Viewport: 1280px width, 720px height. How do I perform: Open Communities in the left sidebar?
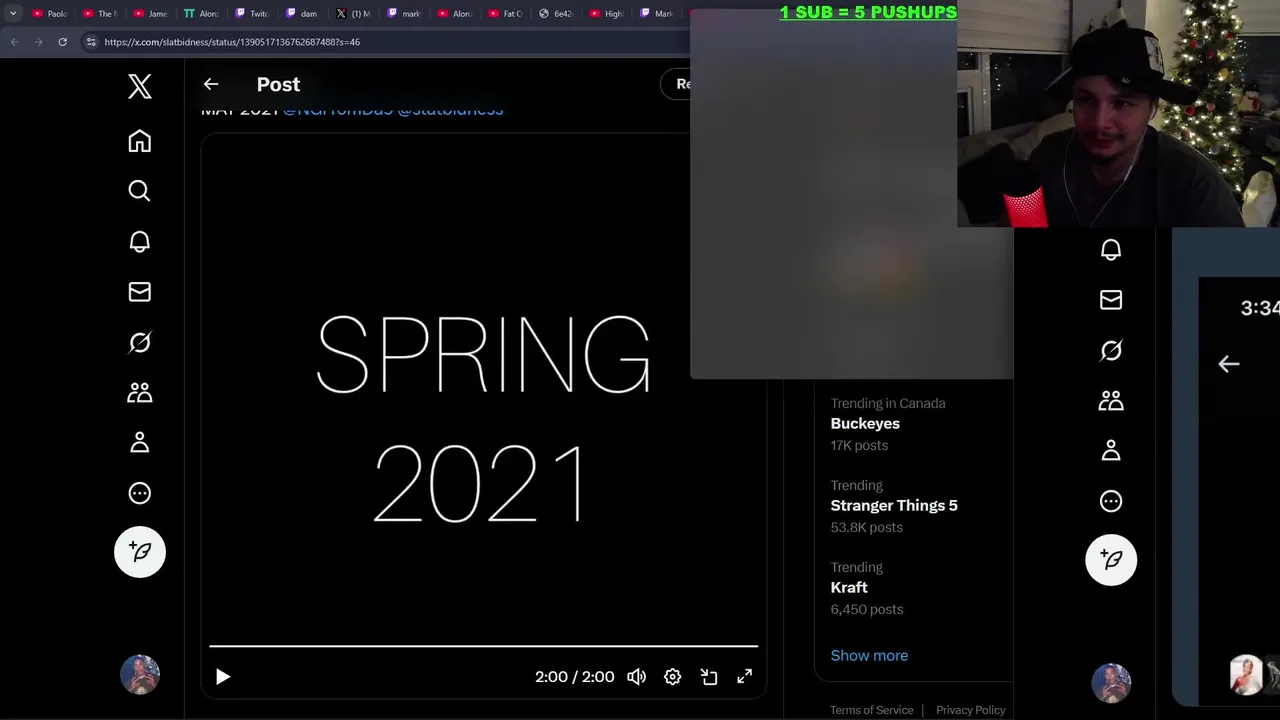tap(140, 392)
